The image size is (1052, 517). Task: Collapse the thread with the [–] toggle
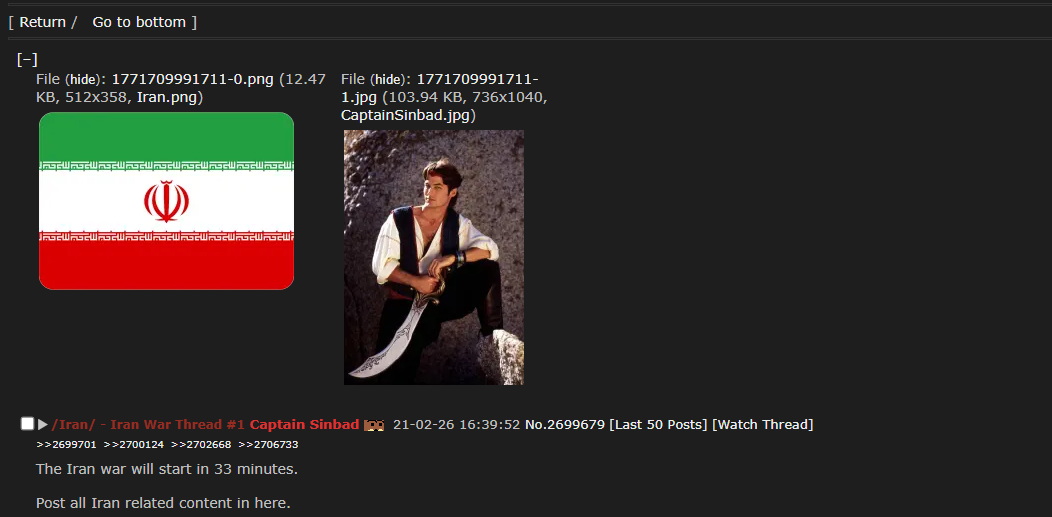27,60
